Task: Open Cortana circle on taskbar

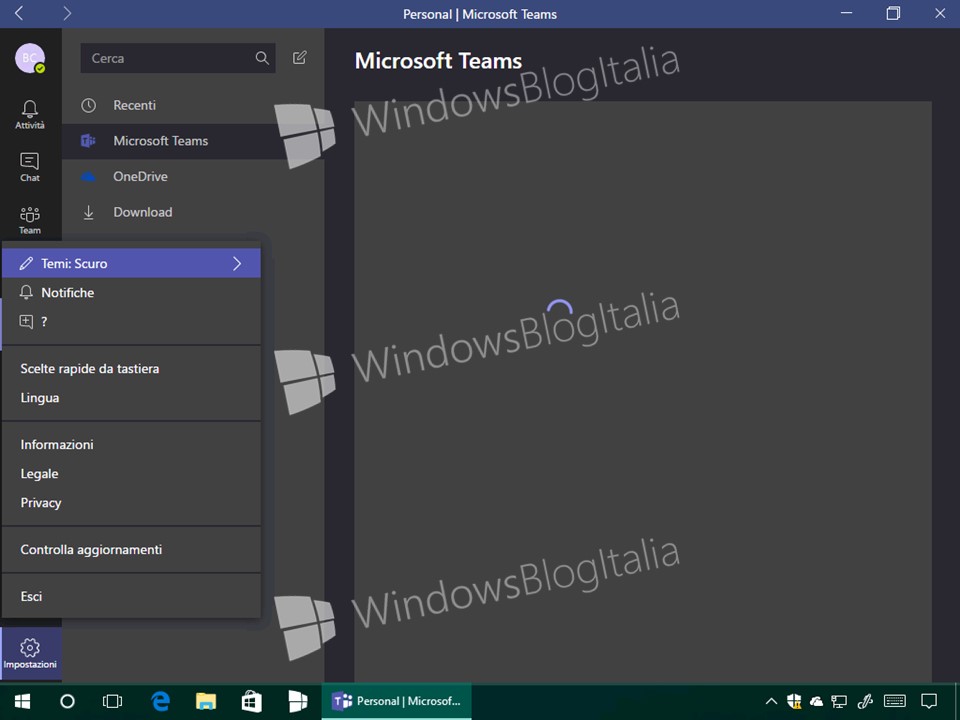Action: pyautogui.click(x=67, y=701)
